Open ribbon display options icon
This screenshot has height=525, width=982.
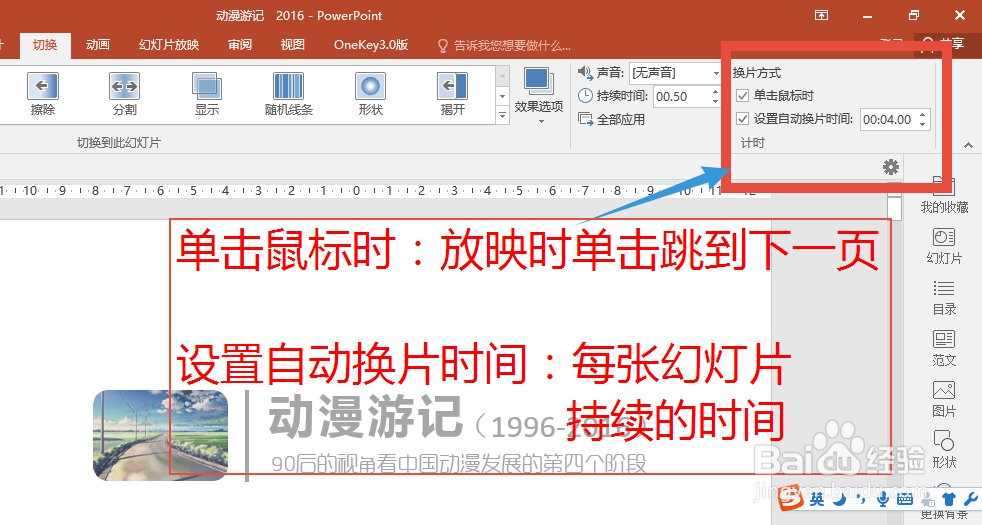click(x=821, y=15)
